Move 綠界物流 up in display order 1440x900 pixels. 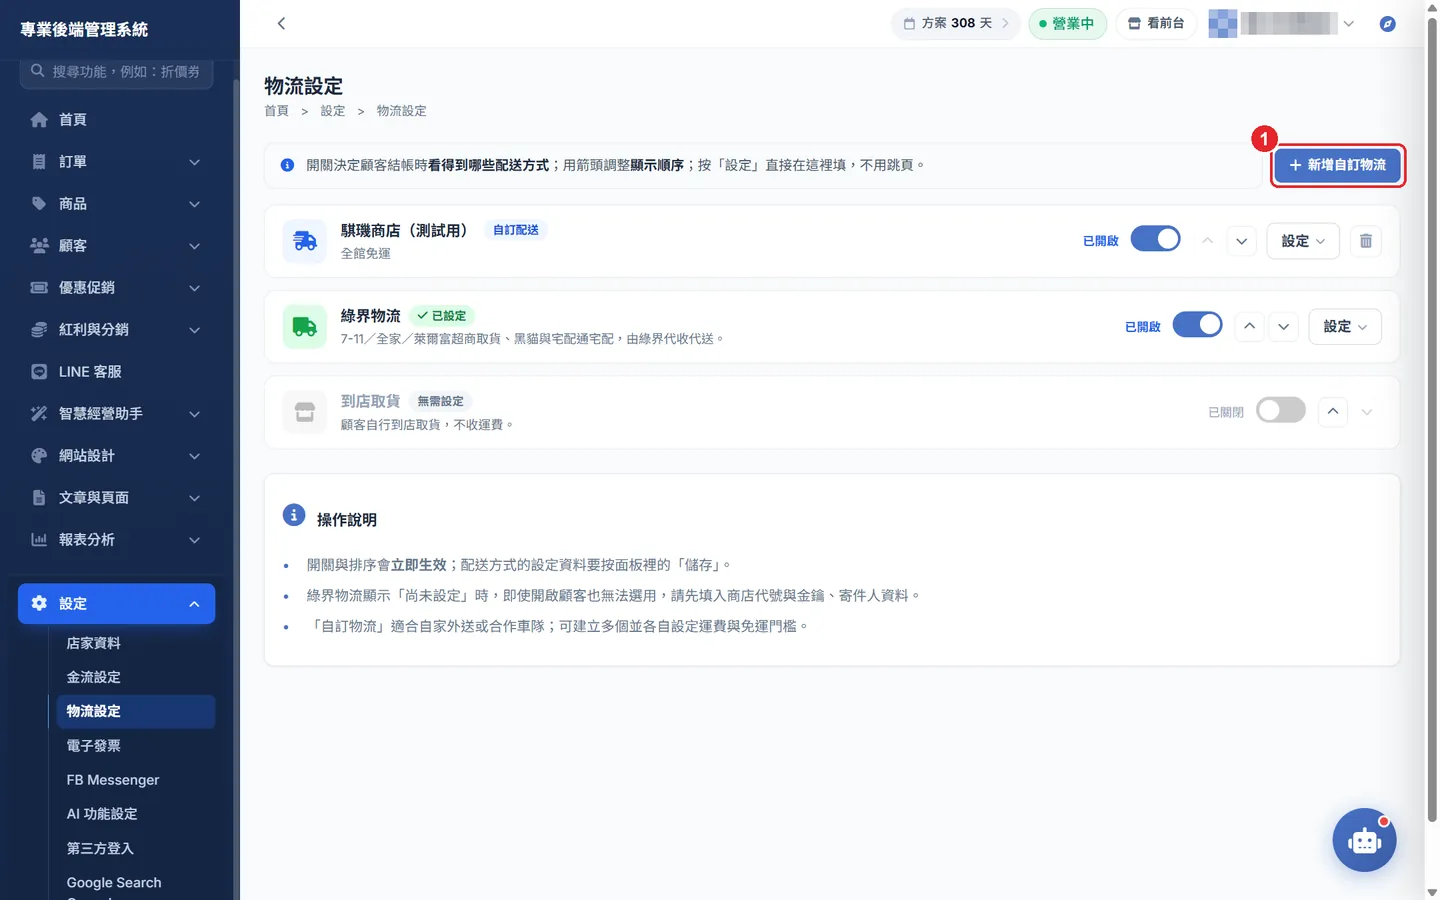[x=1249, y=327]
